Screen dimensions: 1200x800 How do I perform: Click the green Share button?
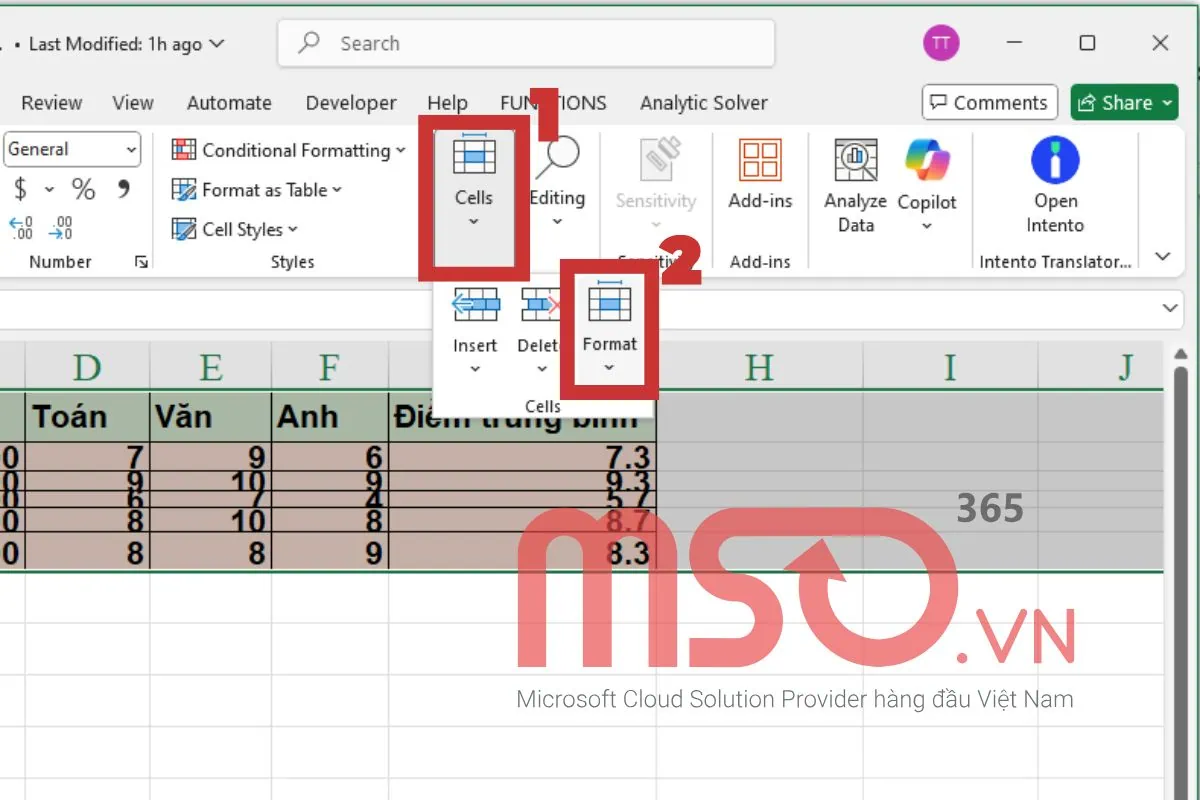tap(1124, 103)
